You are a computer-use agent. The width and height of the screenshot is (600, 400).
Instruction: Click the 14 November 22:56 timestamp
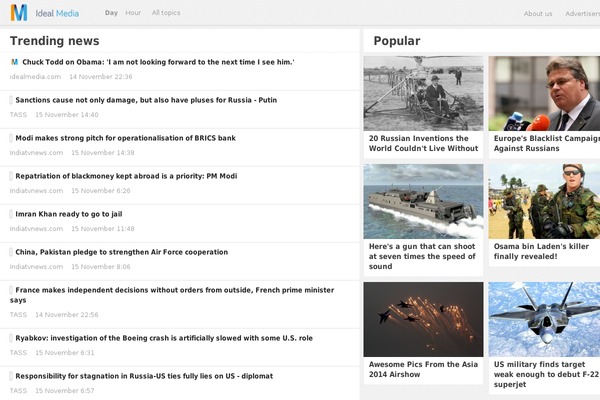(67, 315)
